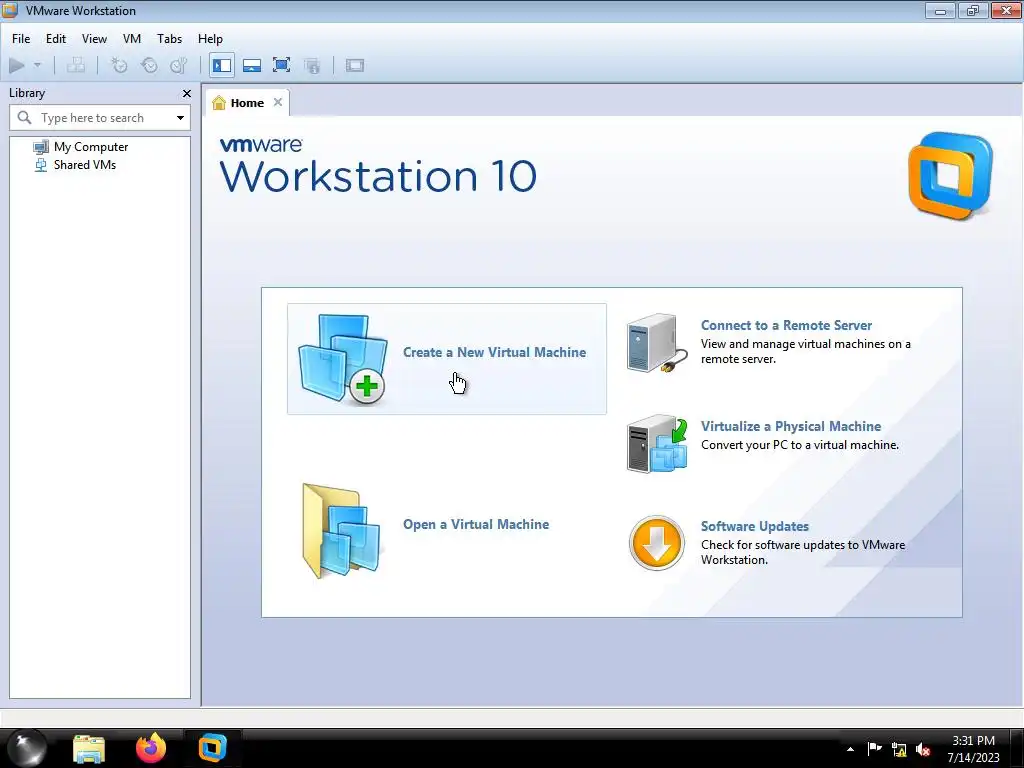This screenshot has height=768, width=1024.
Task: Click the muted volume tray icon
Action: pyautogui.click(x=923, y=750)
